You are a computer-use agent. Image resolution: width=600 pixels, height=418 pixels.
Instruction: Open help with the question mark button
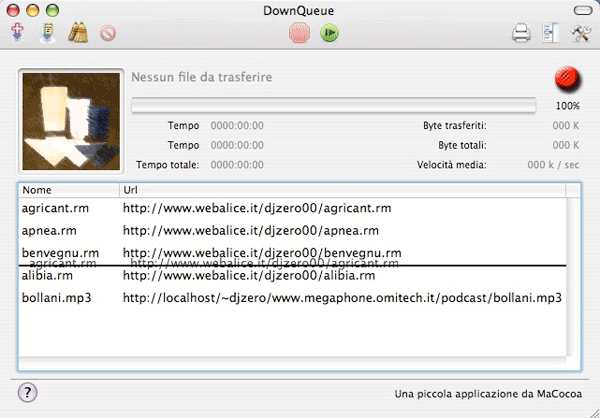click(x=28, y=393)
